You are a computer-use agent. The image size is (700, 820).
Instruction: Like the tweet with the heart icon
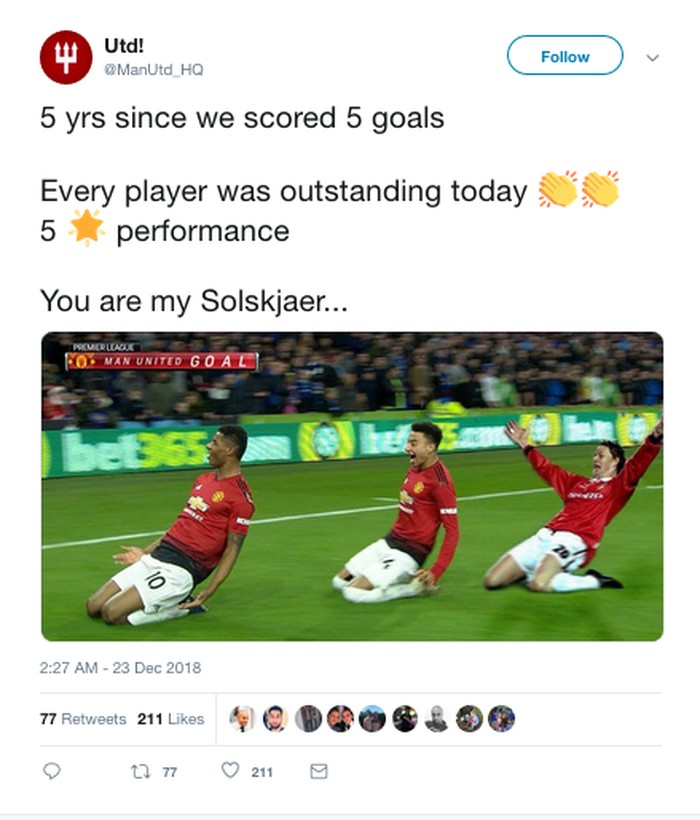(x=230, y=771)
